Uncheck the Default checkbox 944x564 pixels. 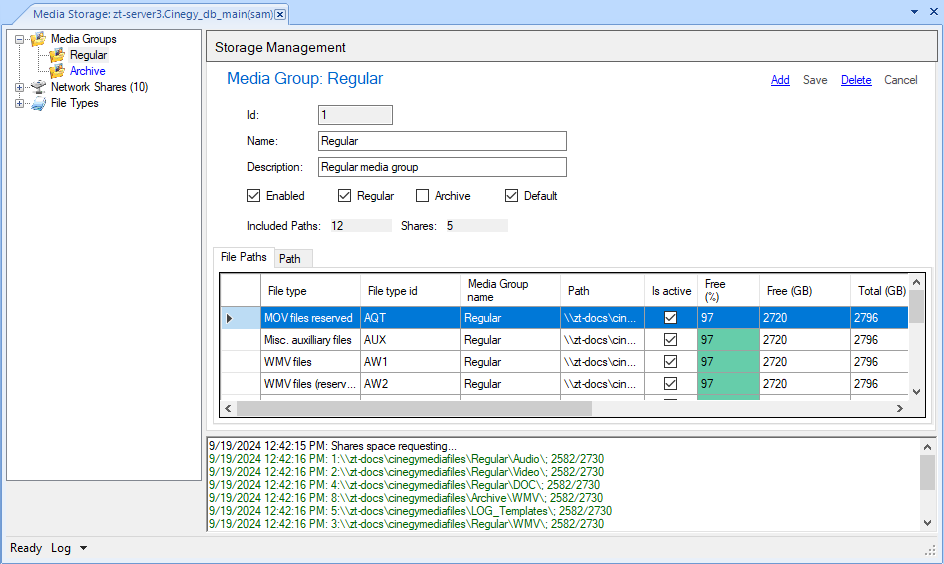(511, 196)
